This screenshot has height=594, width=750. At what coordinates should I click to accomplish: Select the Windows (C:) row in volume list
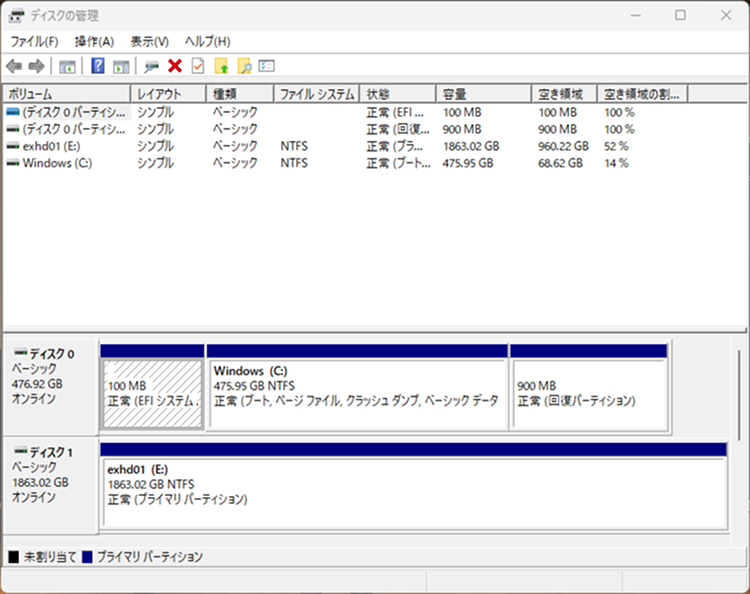click(x=56, y=163)
